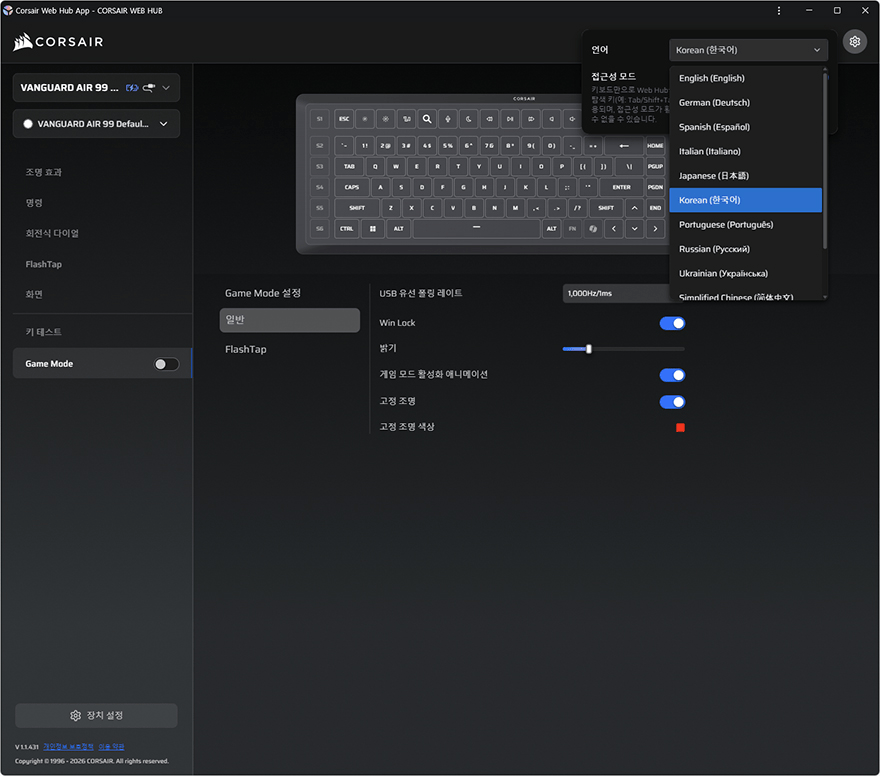This screenshot has height=776, width=880.
Task: Click the right arrow key on keyboard
Action: pyautogui.click(x=656, y=229)
